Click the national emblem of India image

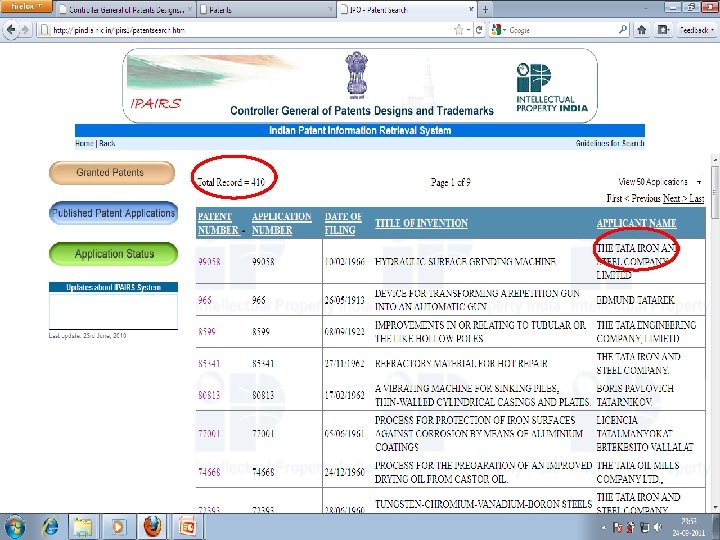(357, 75)
